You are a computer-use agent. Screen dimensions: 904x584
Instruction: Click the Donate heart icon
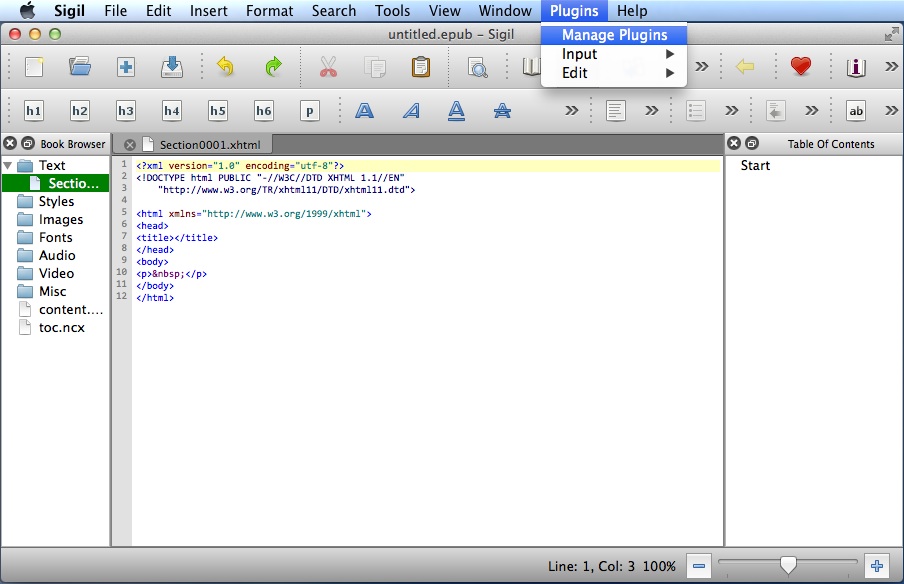[800, 67]
